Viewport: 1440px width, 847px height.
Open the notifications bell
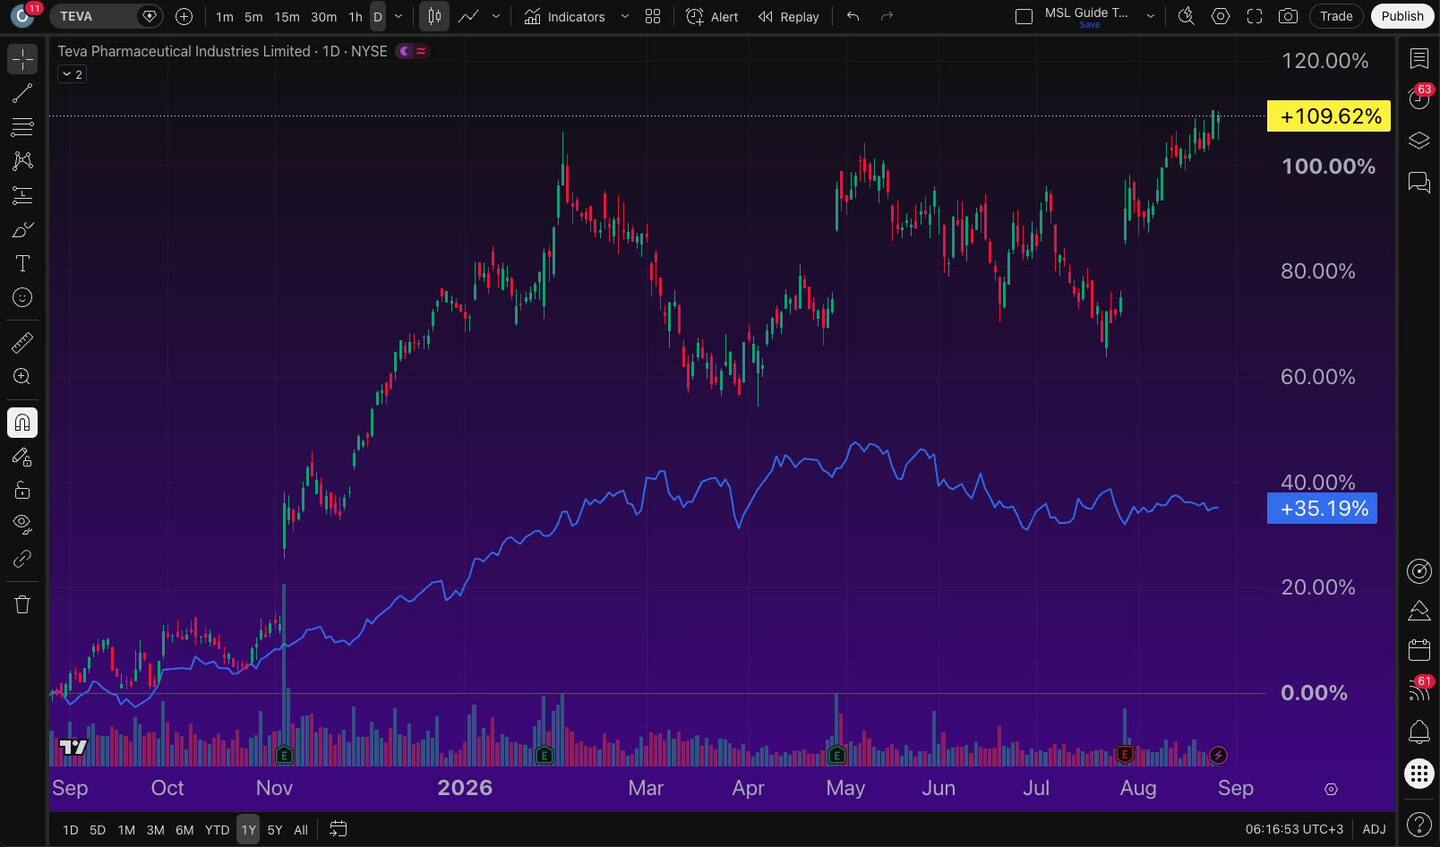(x=1419, y=732)
